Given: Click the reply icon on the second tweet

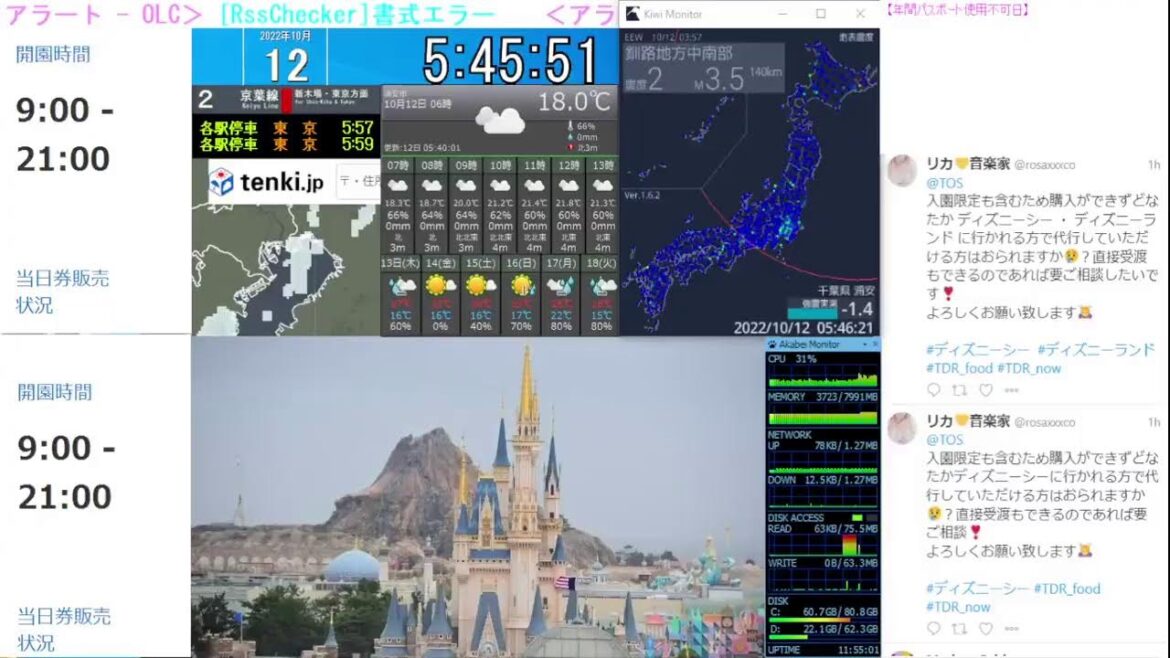Looking at the screenshot, I should (x=932, y=630).
